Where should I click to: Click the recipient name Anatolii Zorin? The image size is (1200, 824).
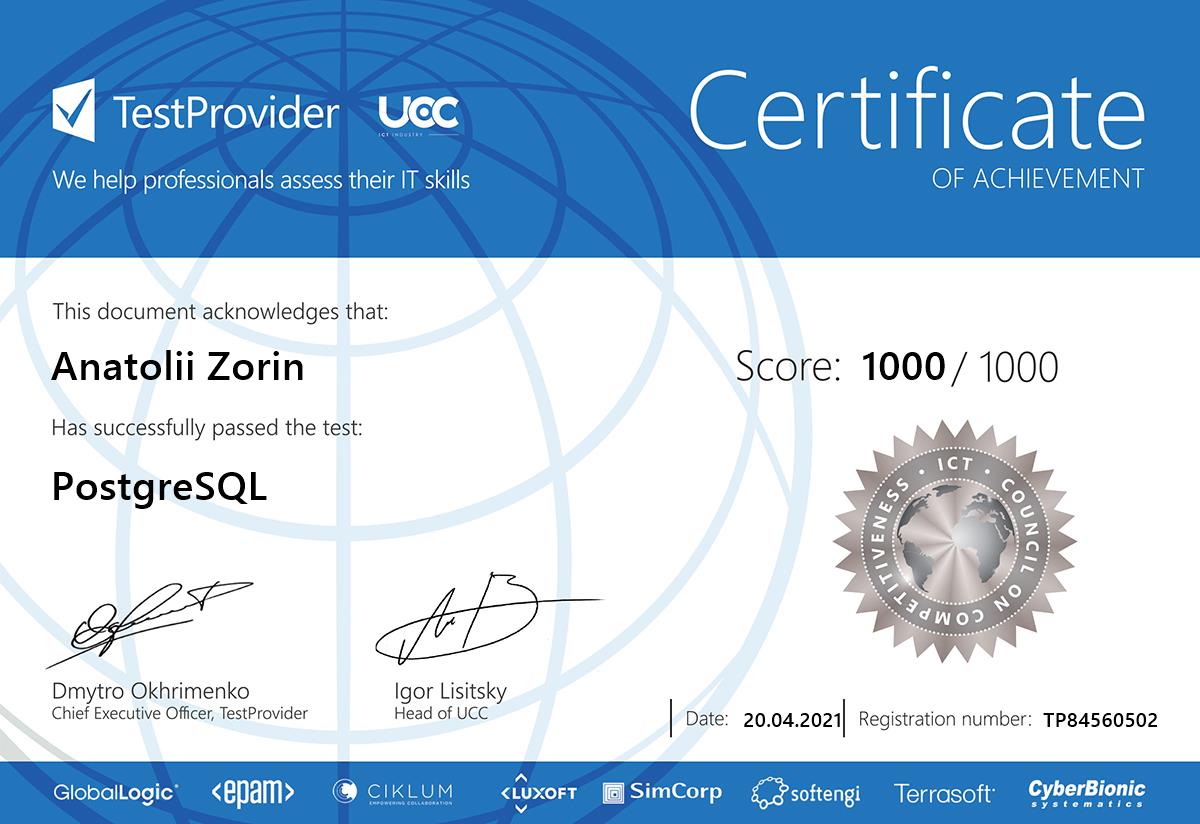[177, 368]
